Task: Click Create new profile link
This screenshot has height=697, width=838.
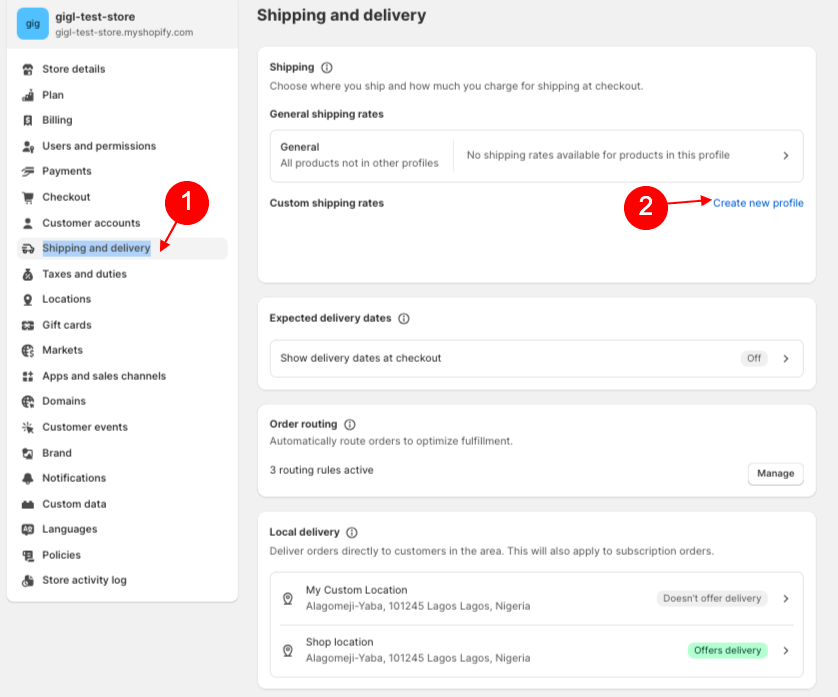Action: 758,203
